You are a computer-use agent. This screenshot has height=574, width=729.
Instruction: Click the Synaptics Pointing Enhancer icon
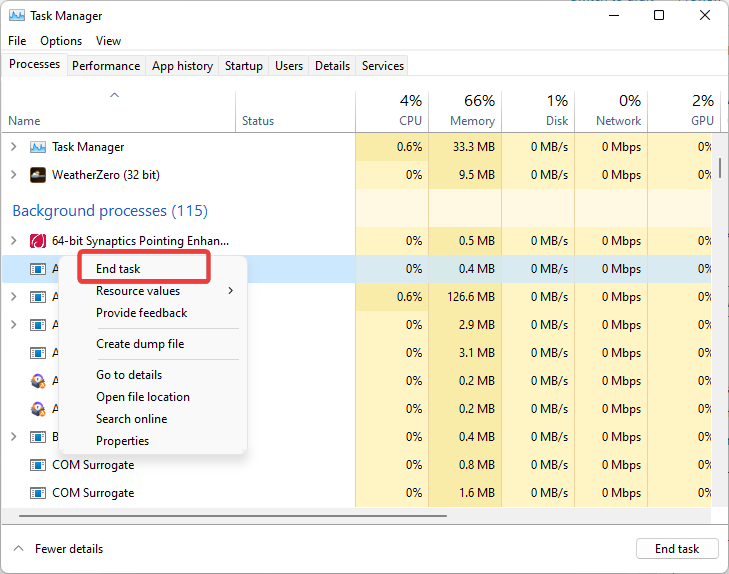(38, 241)
